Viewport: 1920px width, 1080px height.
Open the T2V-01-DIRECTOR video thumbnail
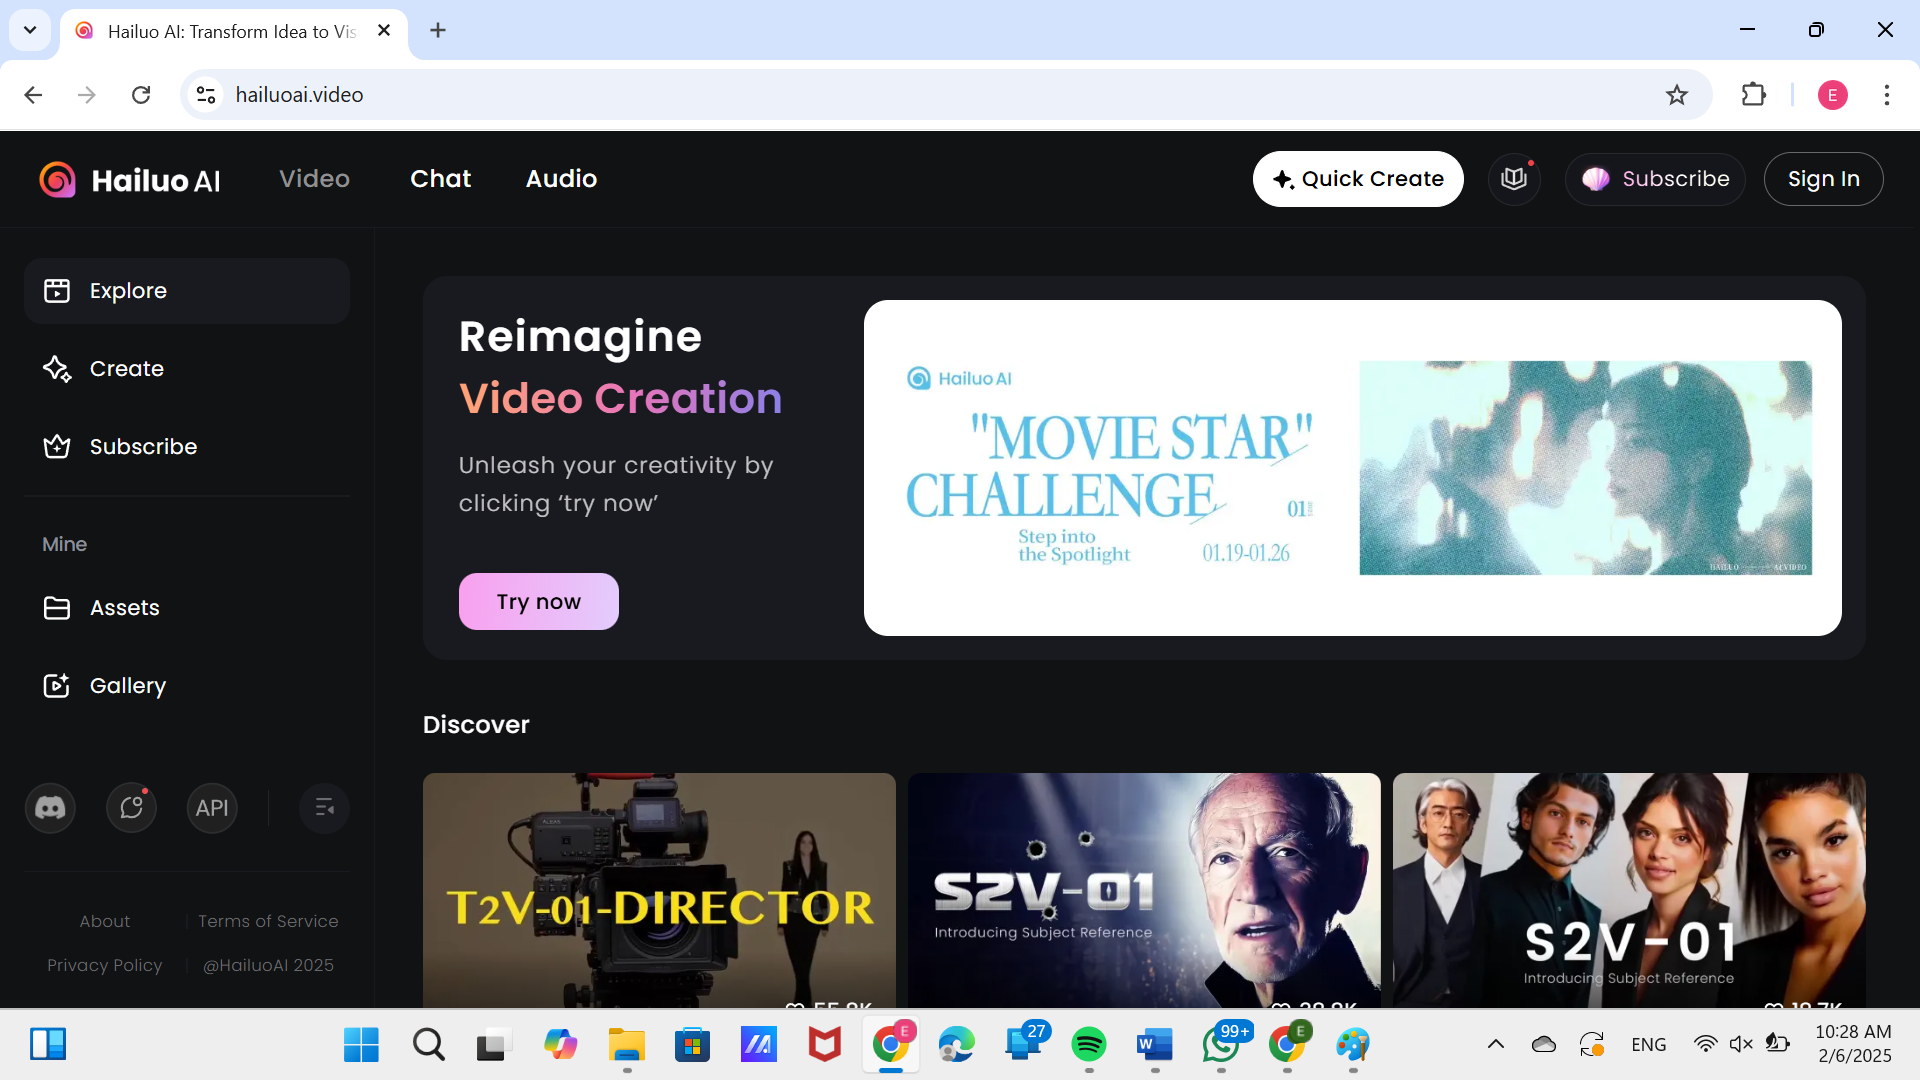tap(659, 890)
